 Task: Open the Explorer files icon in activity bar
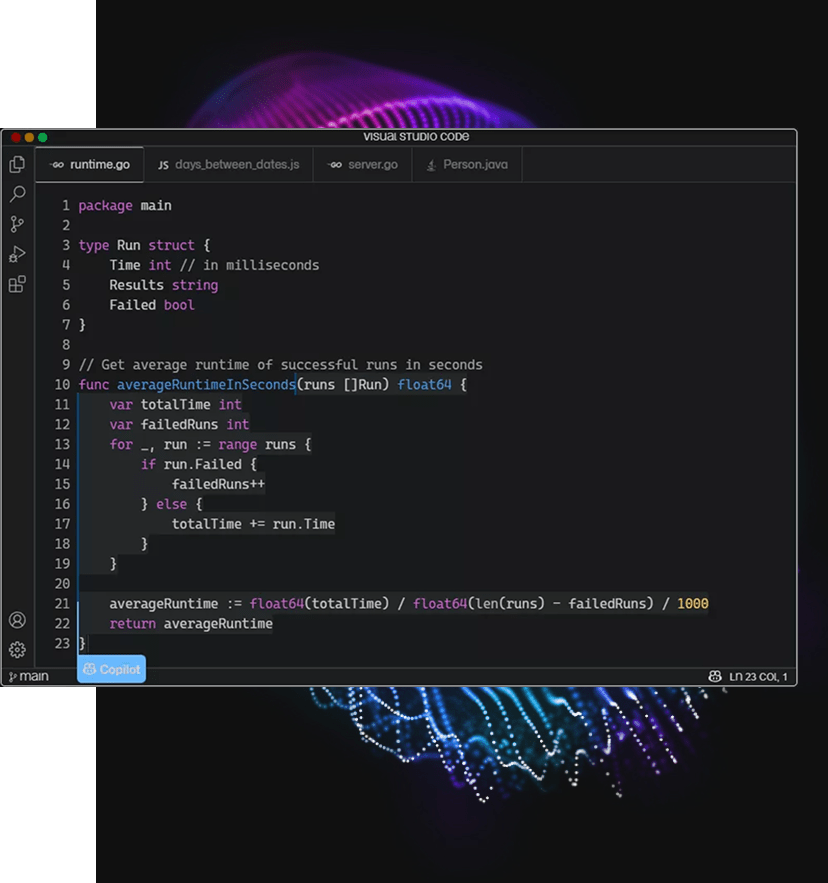point(17,165)
